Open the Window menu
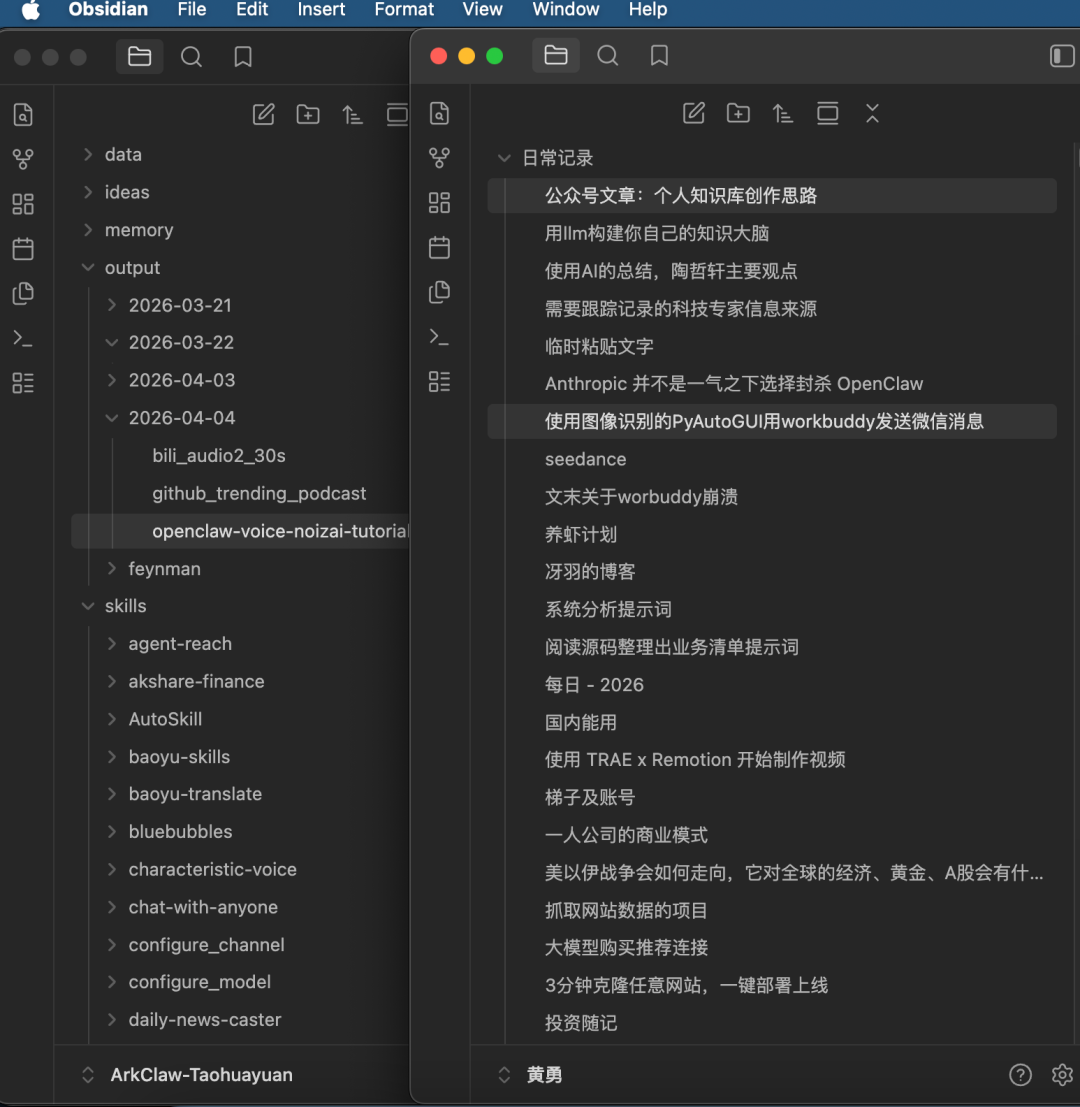 (565, 10)
